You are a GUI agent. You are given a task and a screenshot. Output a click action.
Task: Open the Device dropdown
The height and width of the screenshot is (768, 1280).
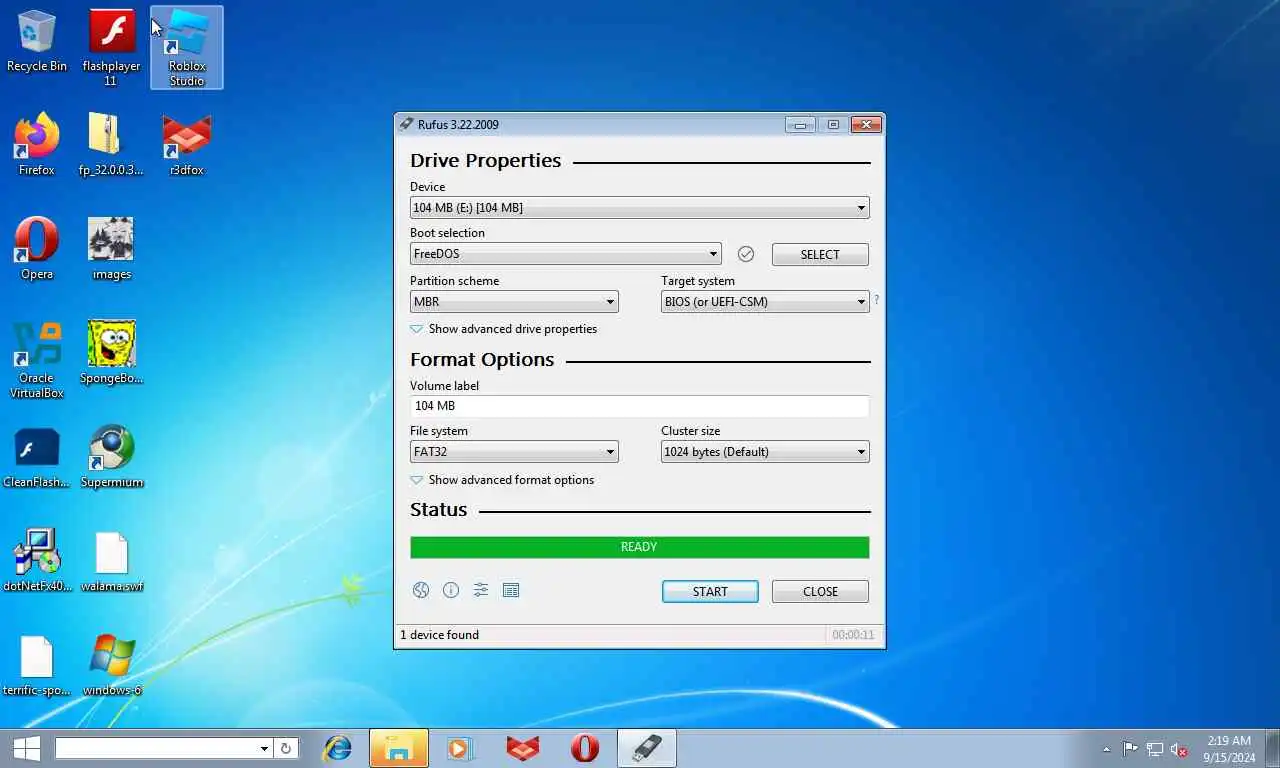639,208
